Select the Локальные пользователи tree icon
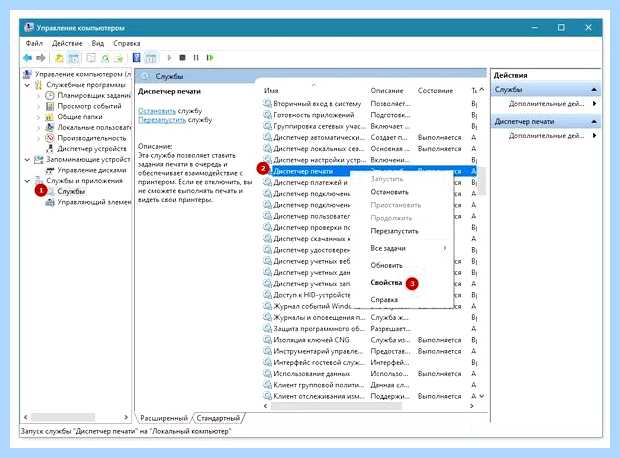Image resolution: width=620 pixels, height=458 pixels. click(x=49, y=127)
